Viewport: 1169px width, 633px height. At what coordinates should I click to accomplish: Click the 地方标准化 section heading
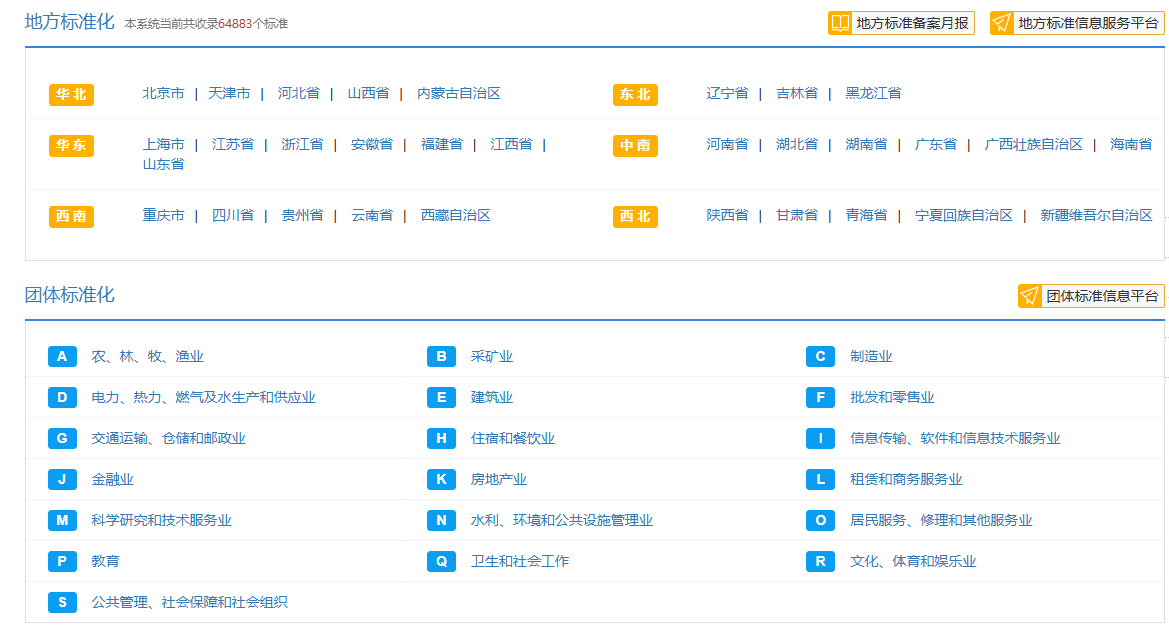[70, 21]
